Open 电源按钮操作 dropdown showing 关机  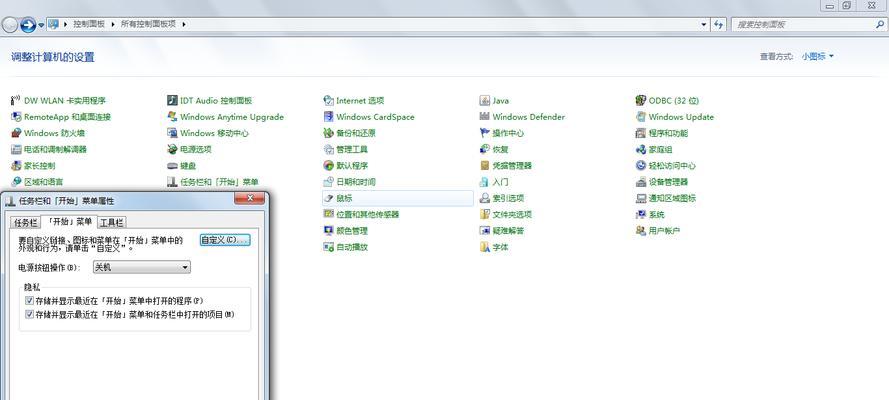point(142,267)
